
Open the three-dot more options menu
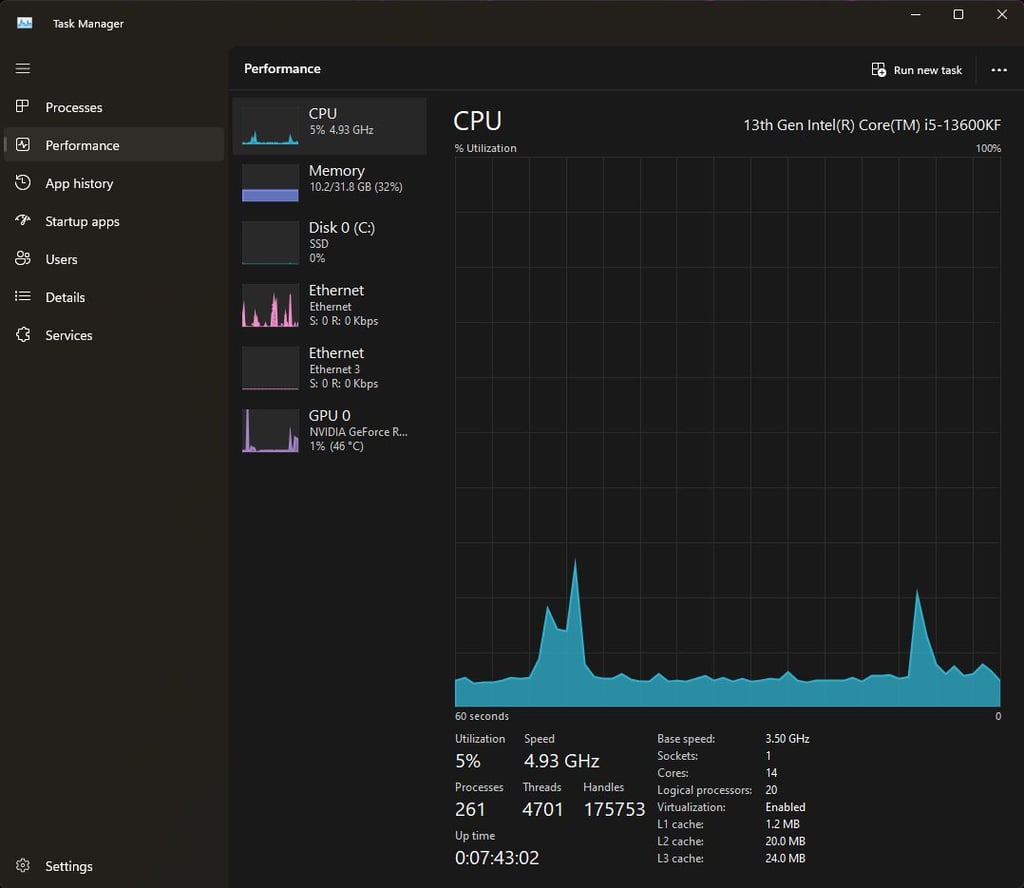tap(999, 70)
